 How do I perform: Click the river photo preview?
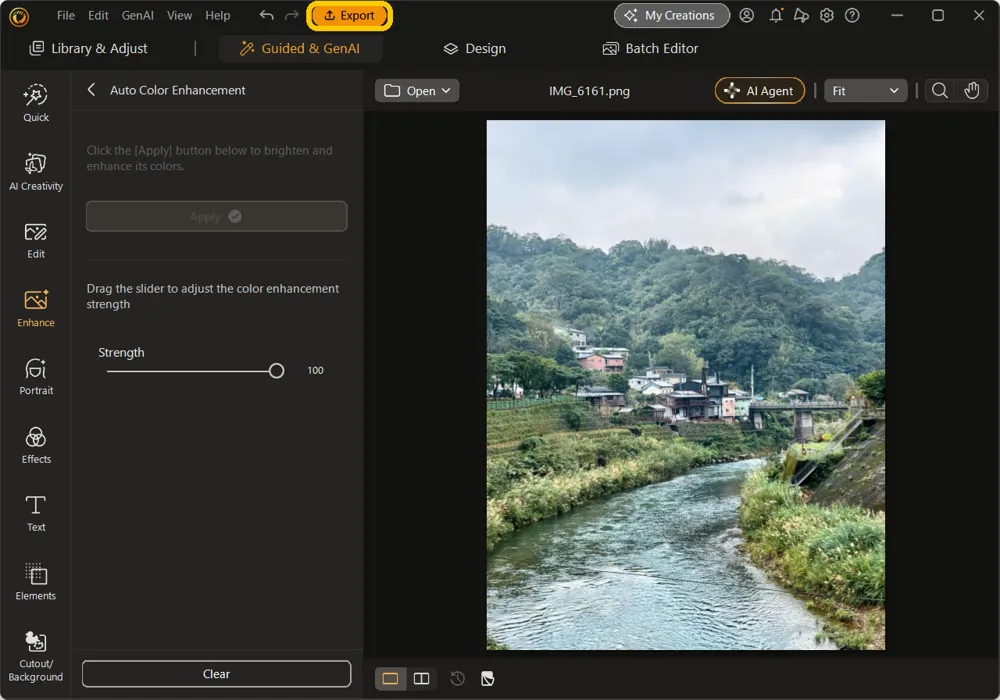pos(686,385)
